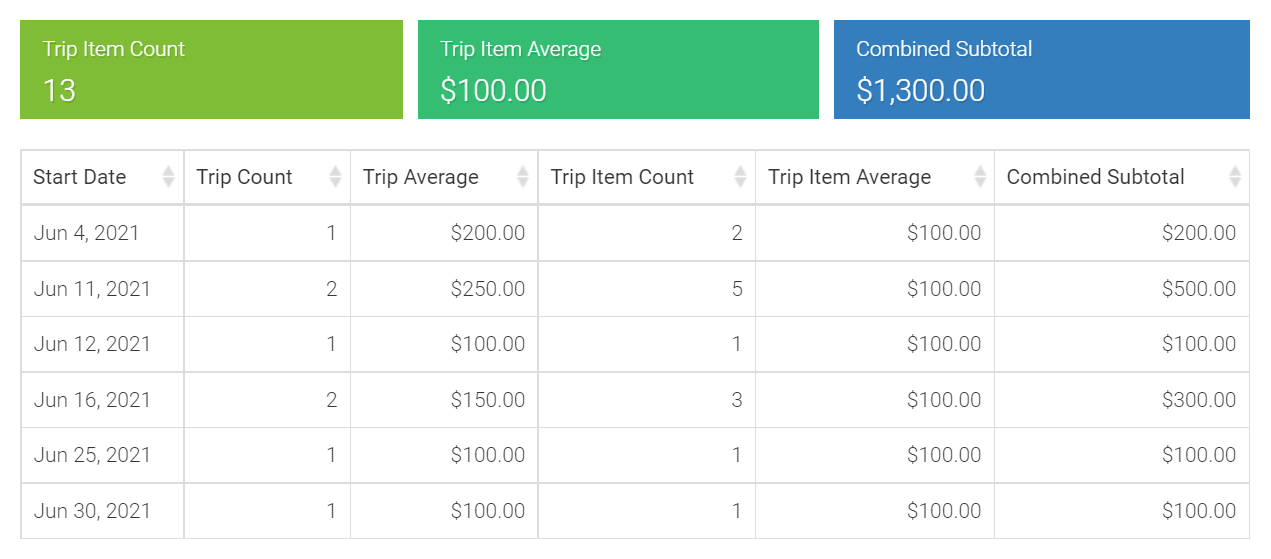Click the Jun 11, 2021 date cell
Viewport: 1271px width, 559px height.
click(x=103, y=289)
